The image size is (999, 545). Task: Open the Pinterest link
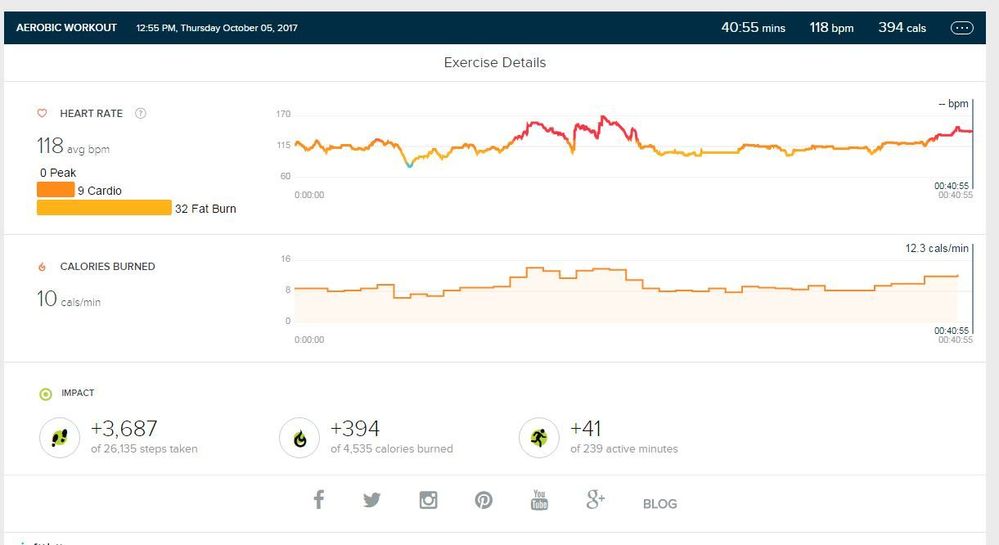tap(484, 500)
